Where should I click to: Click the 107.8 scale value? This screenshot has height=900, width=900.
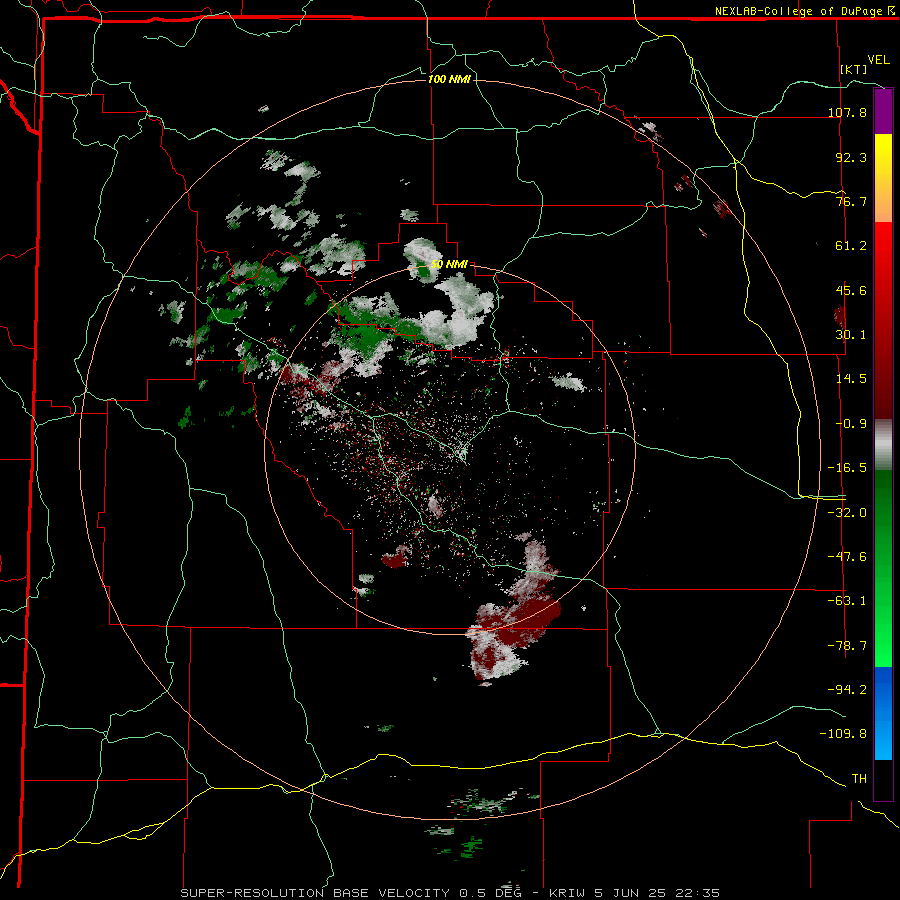tap(847, 112)
